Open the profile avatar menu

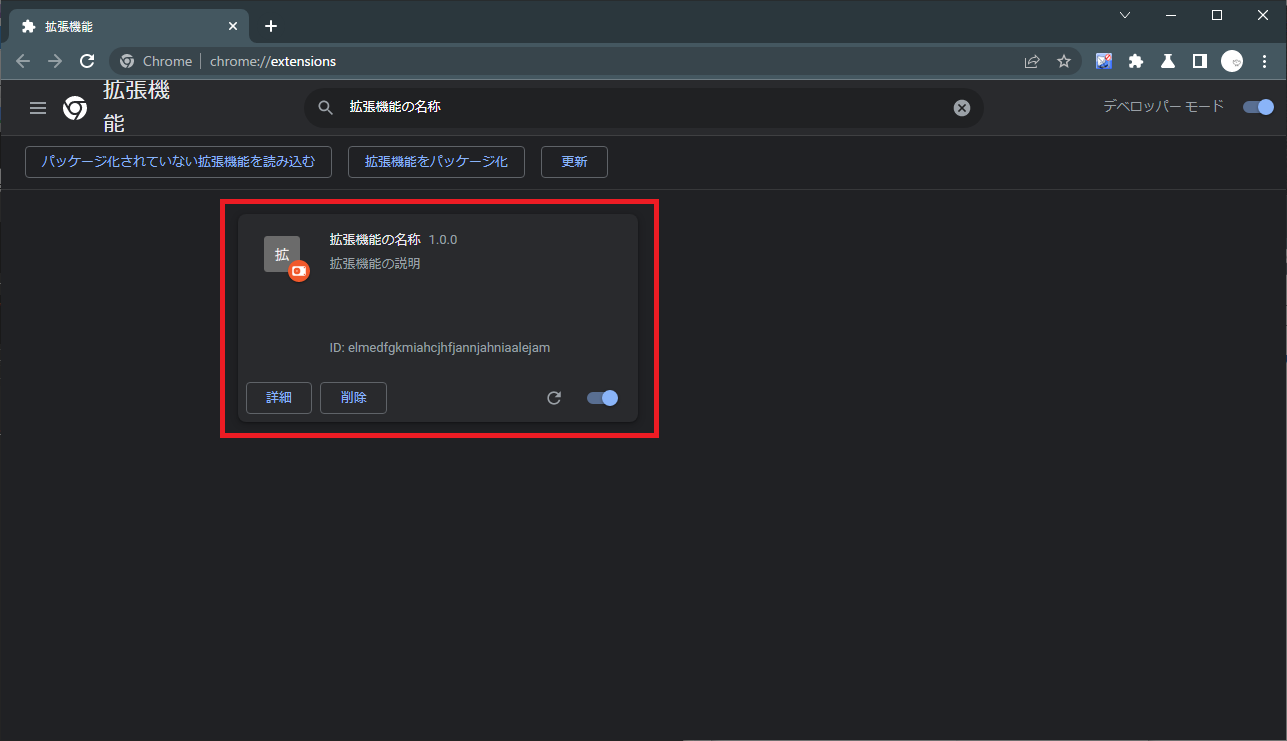click(x=1232, y=61)
